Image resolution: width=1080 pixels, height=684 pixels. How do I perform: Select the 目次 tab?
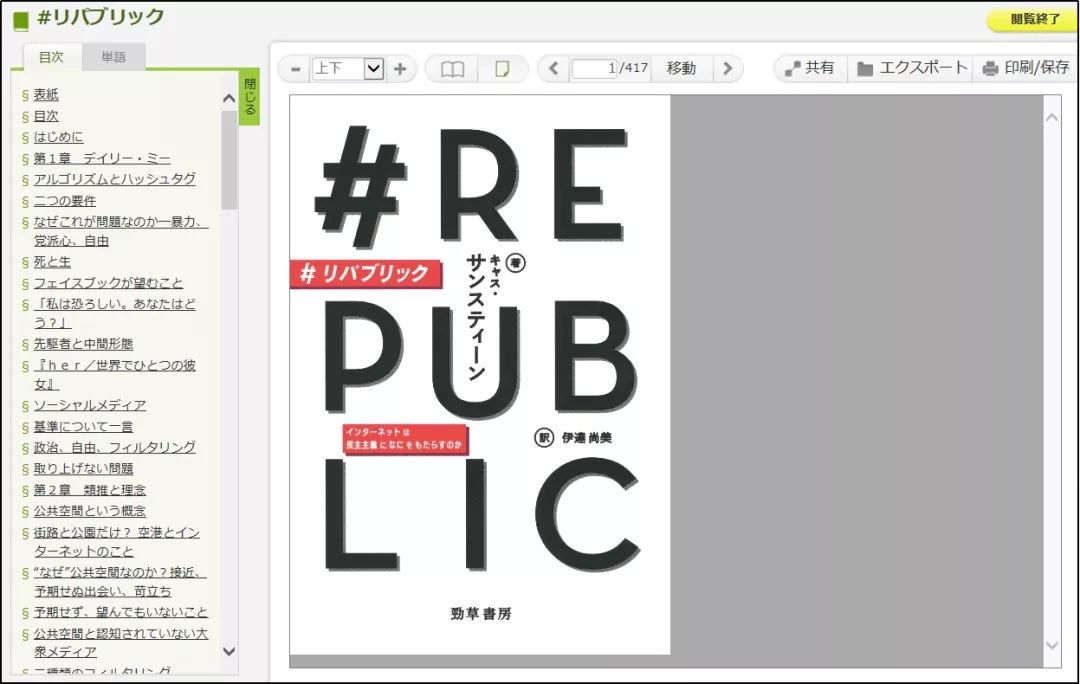[x=51, y=57]
